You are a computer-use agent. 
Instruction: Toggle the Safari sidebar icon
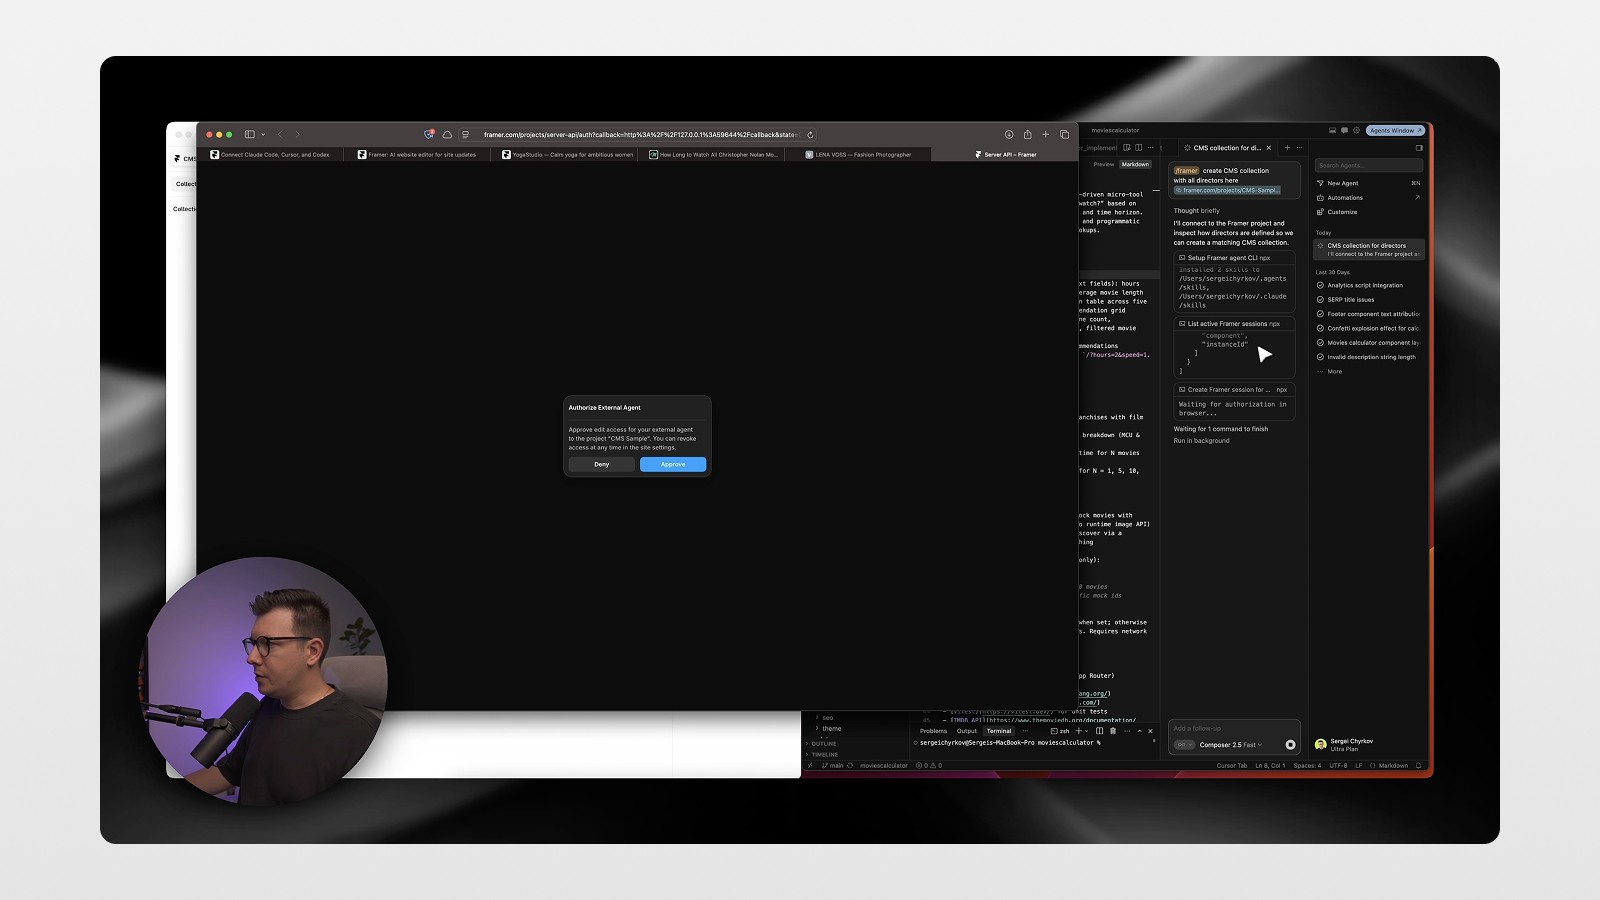click(x=249, y=134)
